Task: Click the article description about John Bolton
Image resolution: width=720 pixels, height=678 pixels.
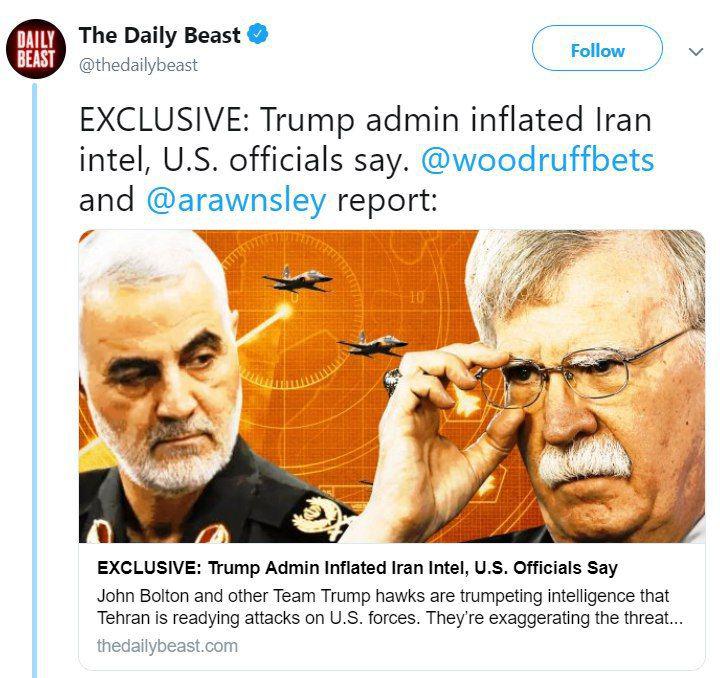Action: click(x=390, y=607)
